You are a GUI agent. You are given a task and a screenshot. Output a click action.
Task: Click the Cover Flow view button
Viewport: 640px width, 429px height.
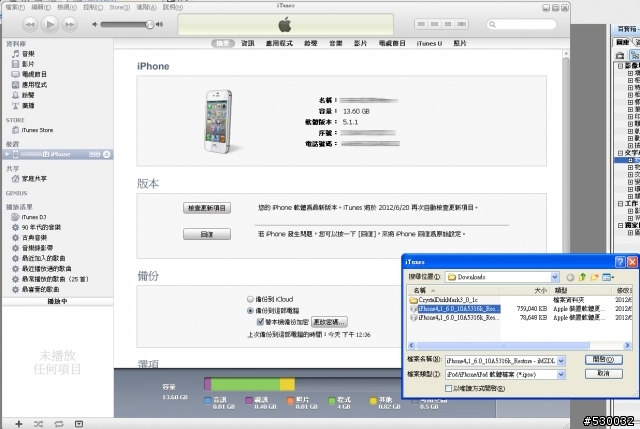462,24
